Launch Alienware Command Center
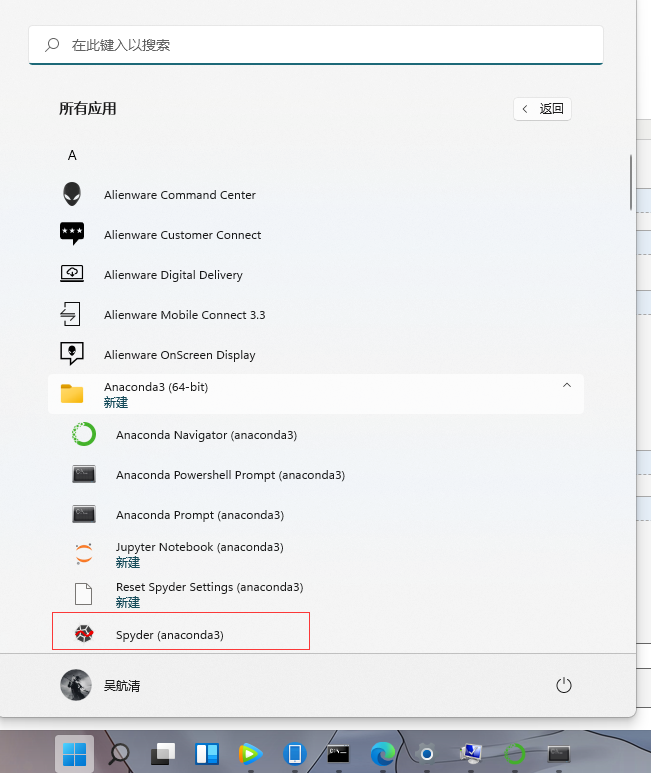This screenshot has height=773, width=651. click(315, 195)
